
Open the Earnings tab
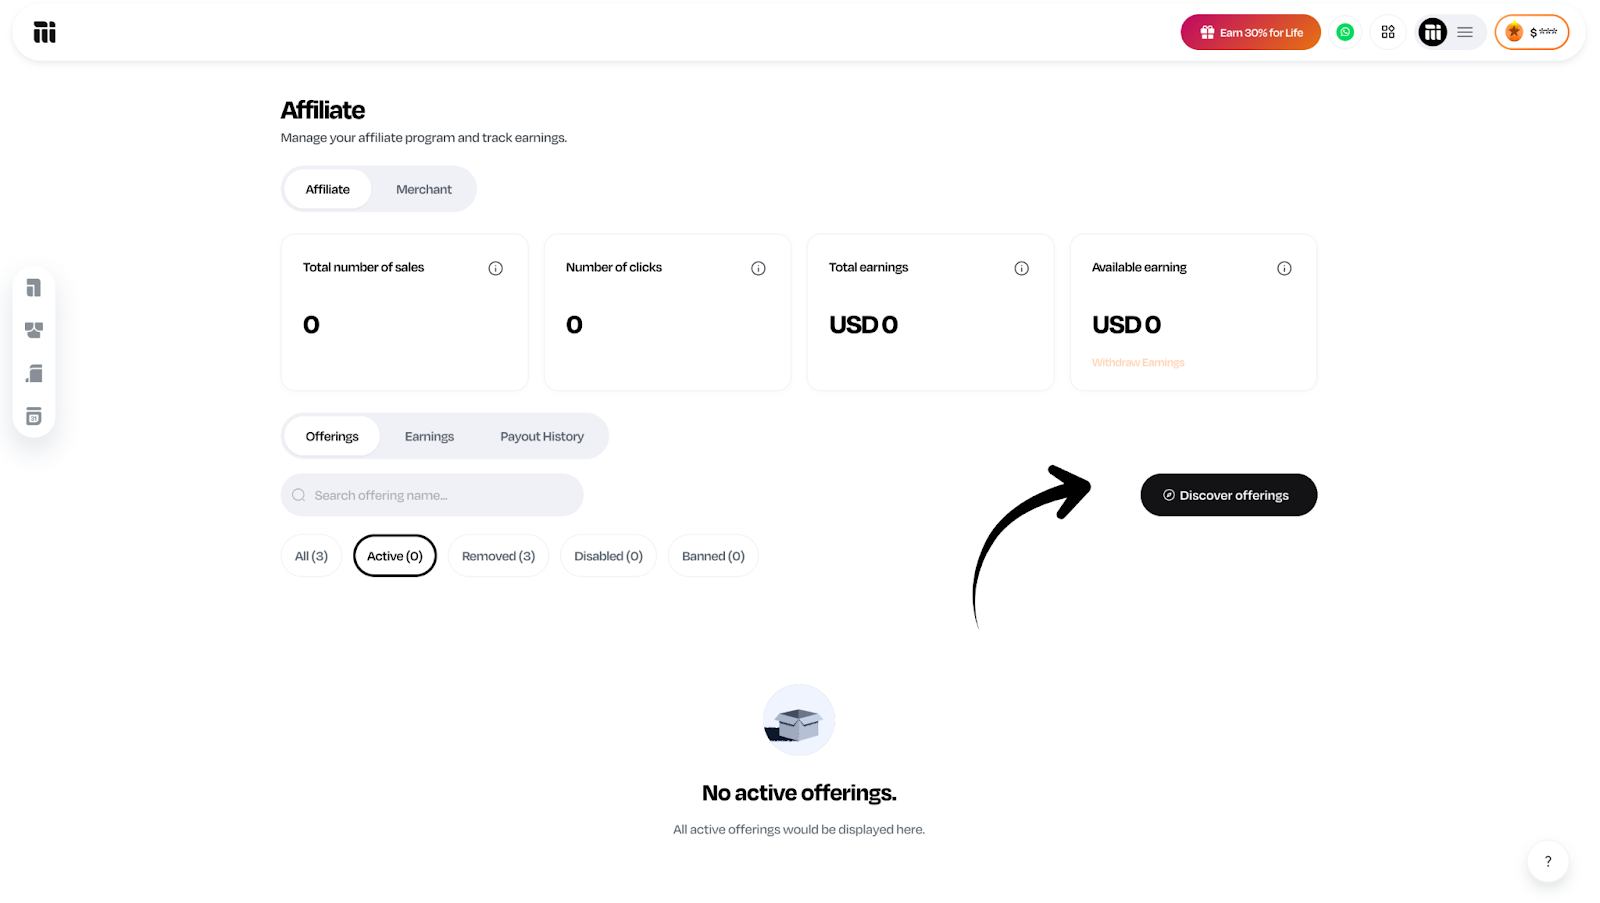(x=429, y=436)
